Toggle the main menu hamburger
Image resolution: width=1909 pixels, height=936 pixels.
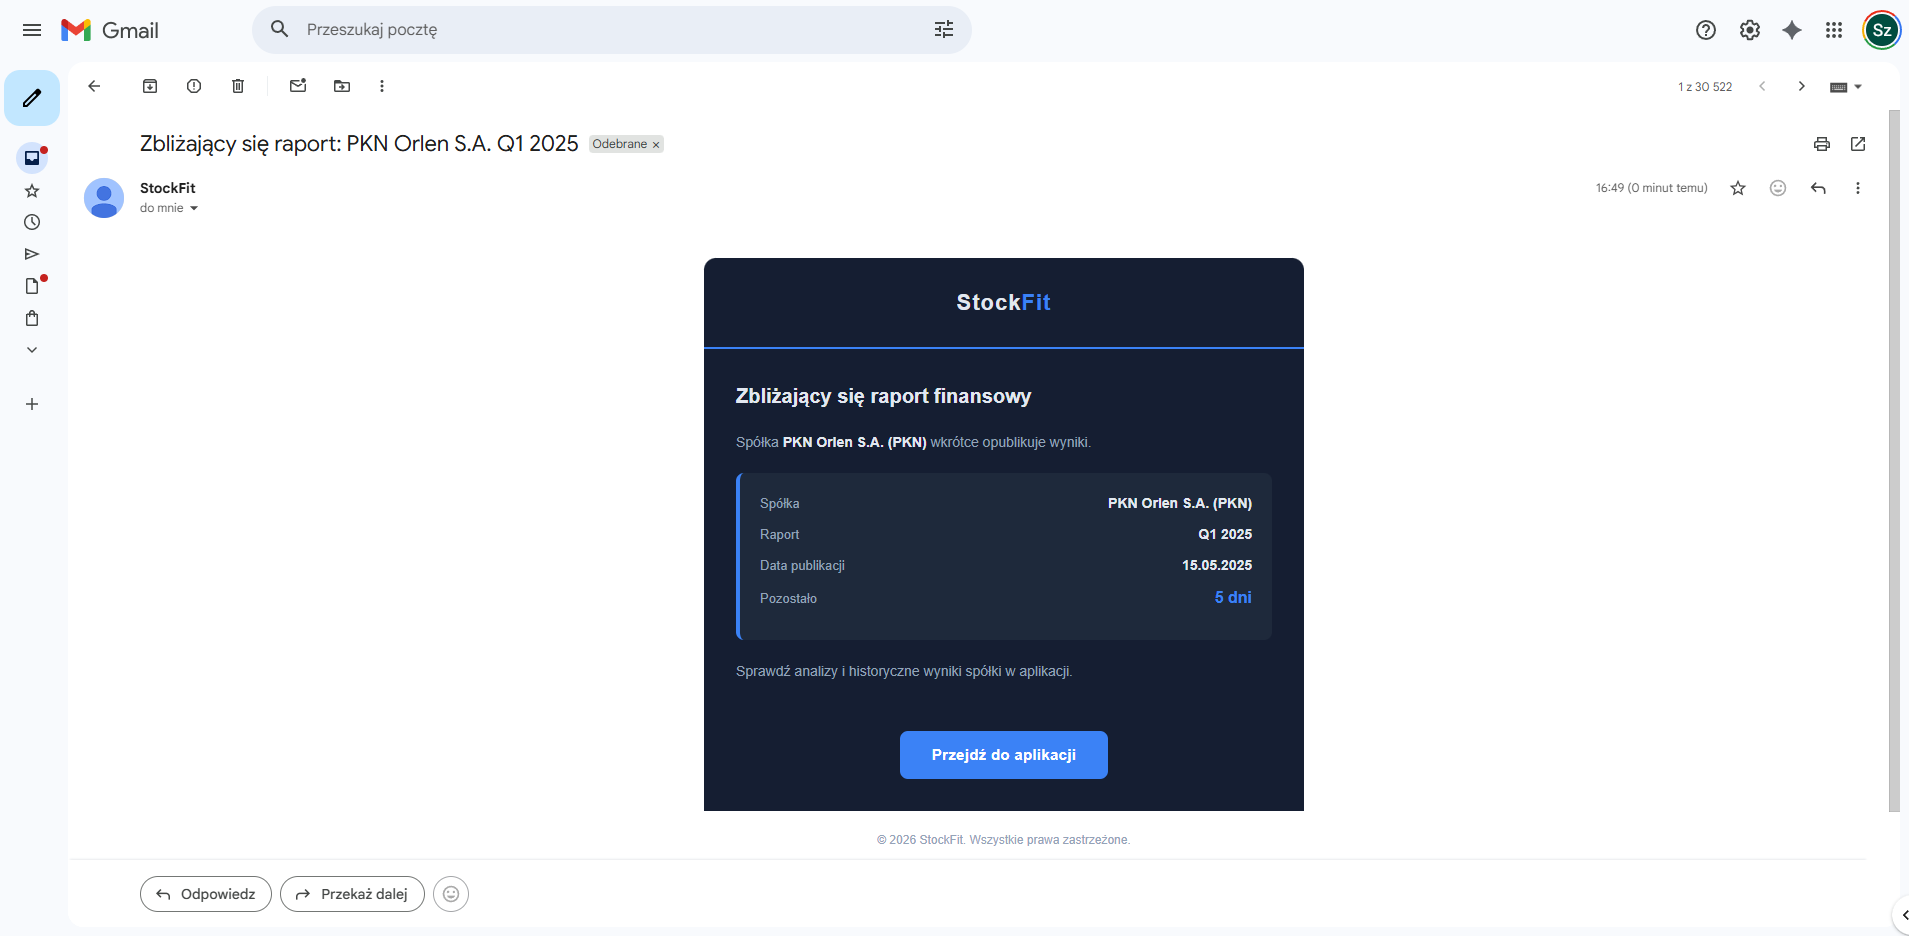click(32, 30)
